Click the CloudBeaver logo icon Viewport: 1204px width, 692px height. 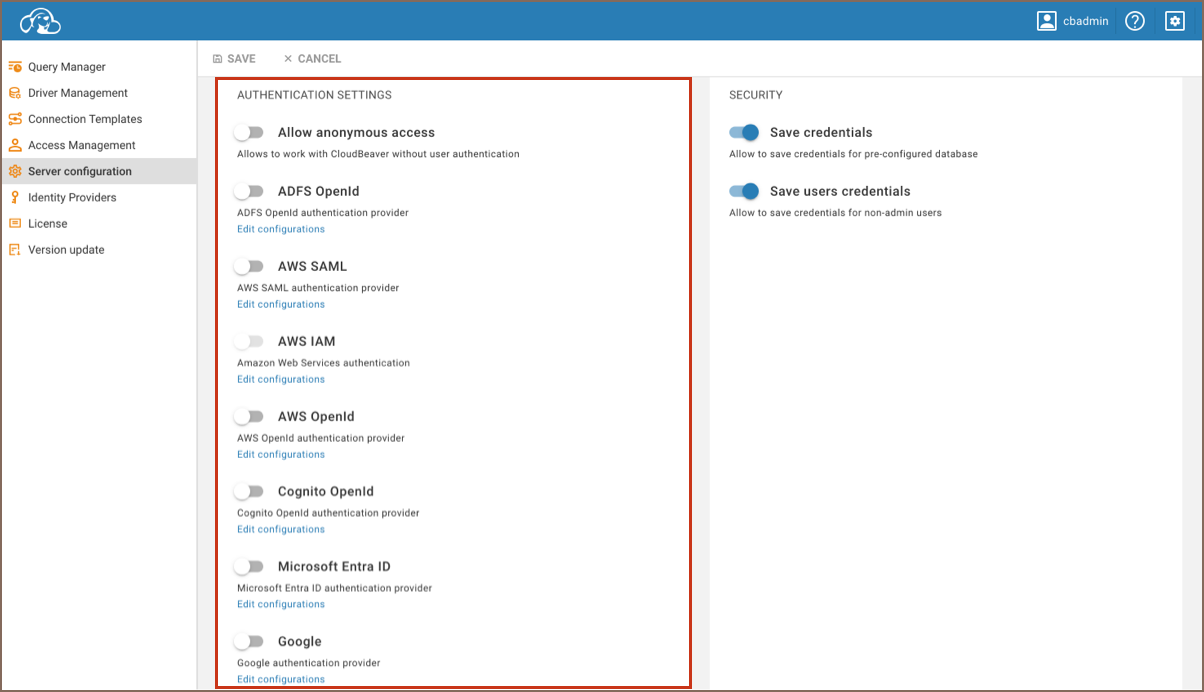point(41,21)
